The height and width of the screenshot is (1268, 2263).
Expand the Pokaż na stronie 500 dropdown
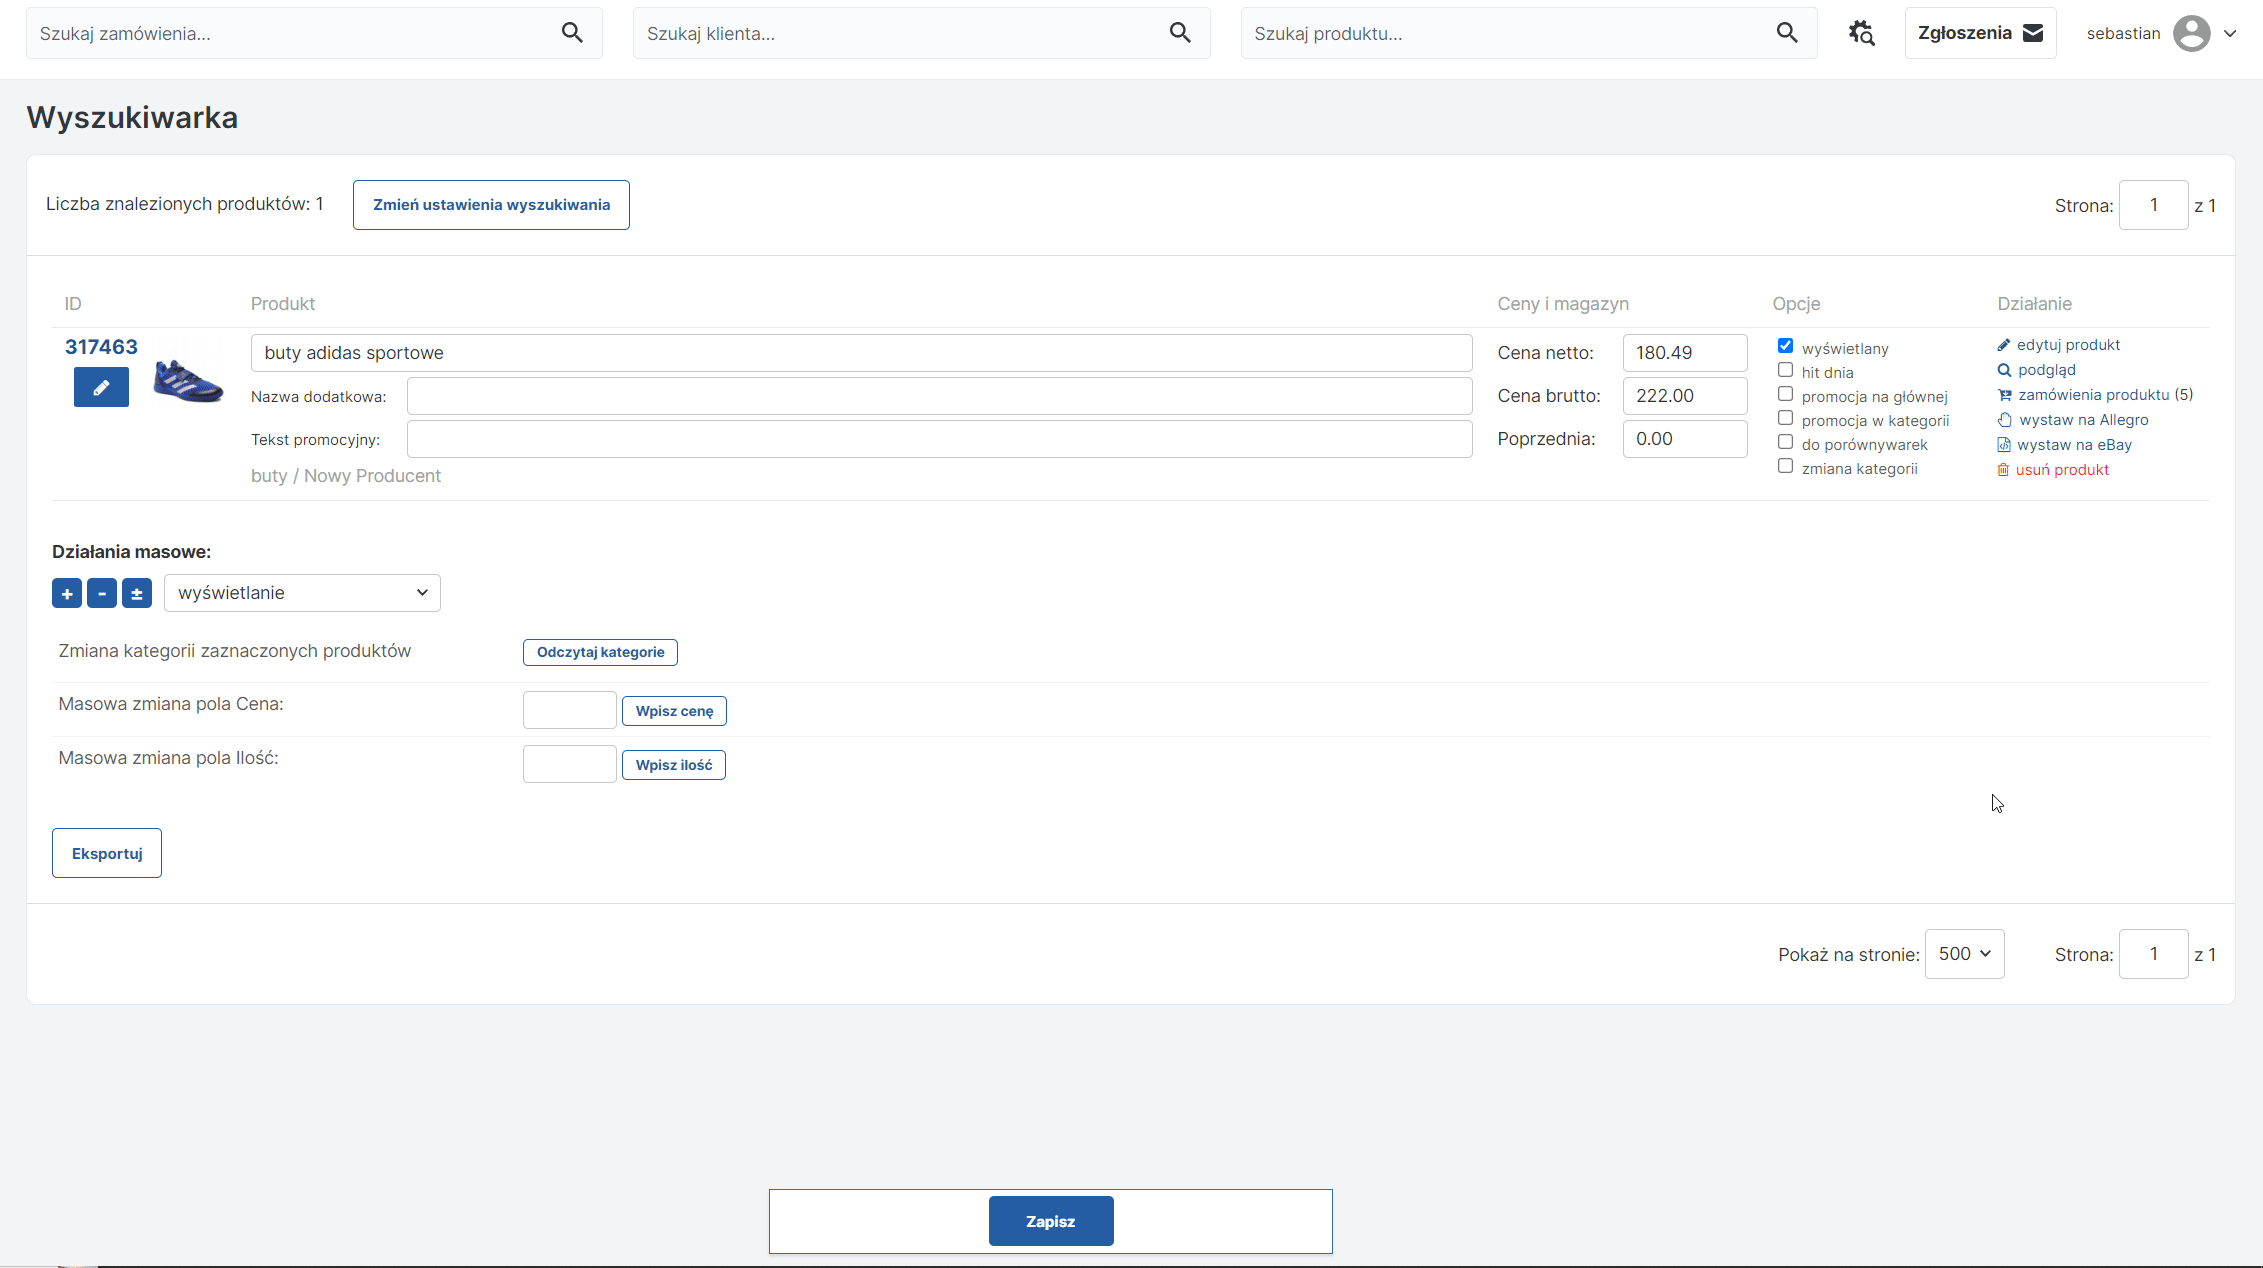(x=1964, y=954)
